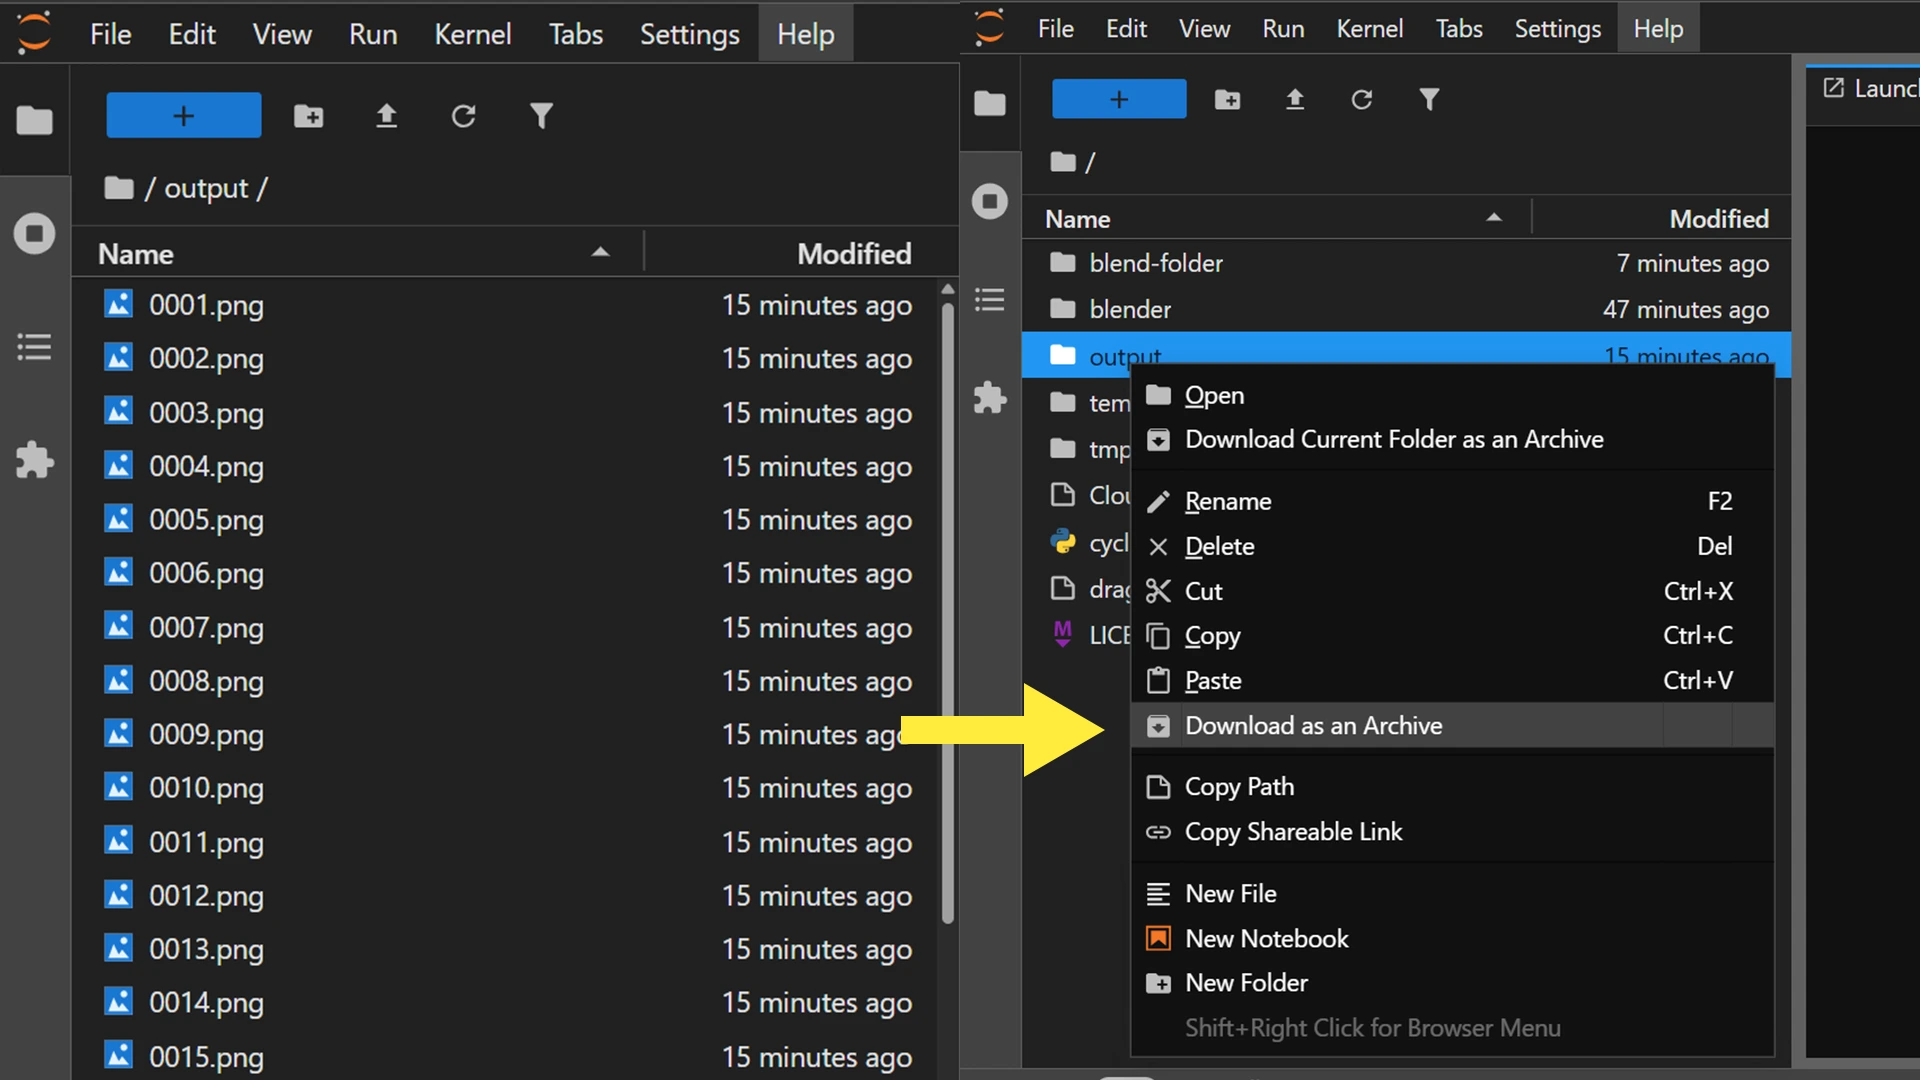The height and width of the screenshot is (1080, 1920).
Task: Click refresh file list icon in left panel
Action: point(463,116)
